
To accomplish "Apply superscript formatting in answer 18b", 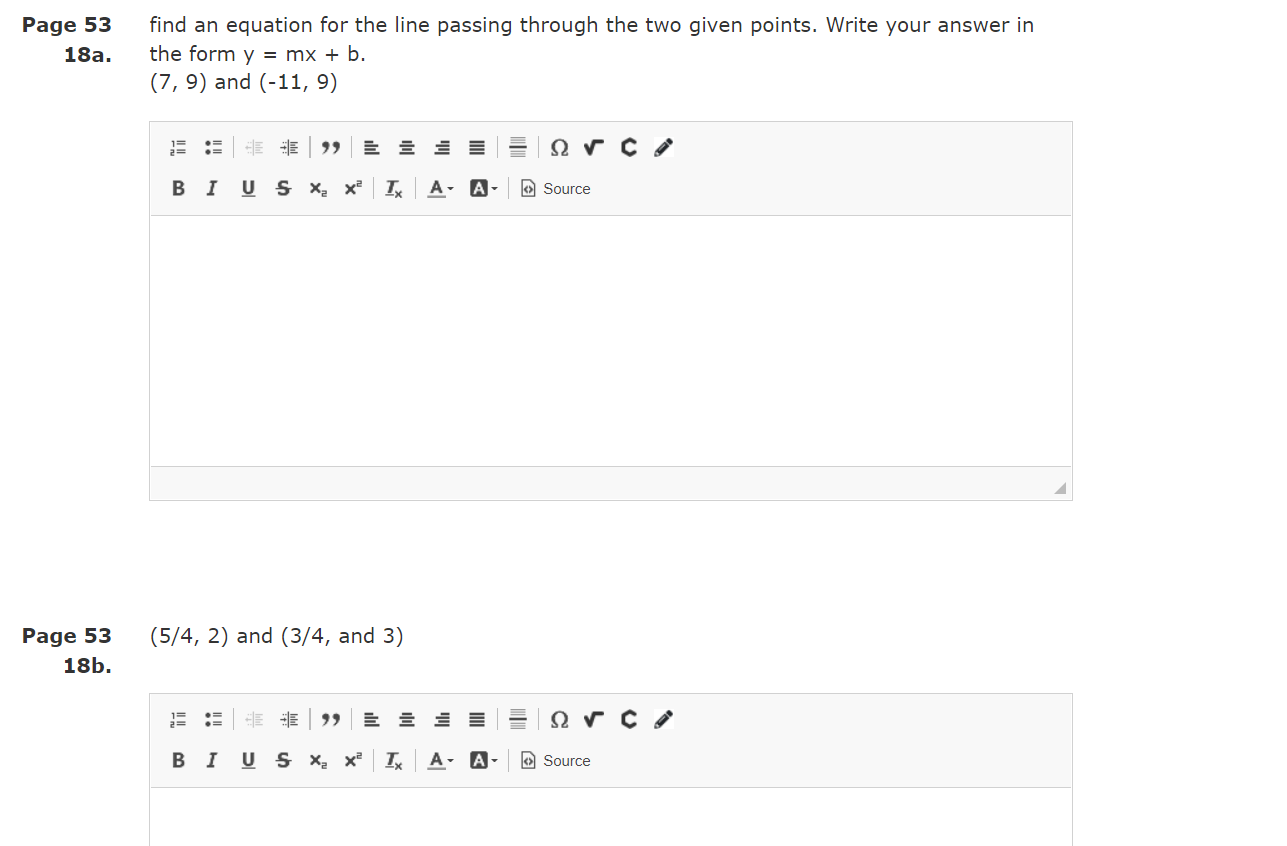I will (x=351, y=760).
